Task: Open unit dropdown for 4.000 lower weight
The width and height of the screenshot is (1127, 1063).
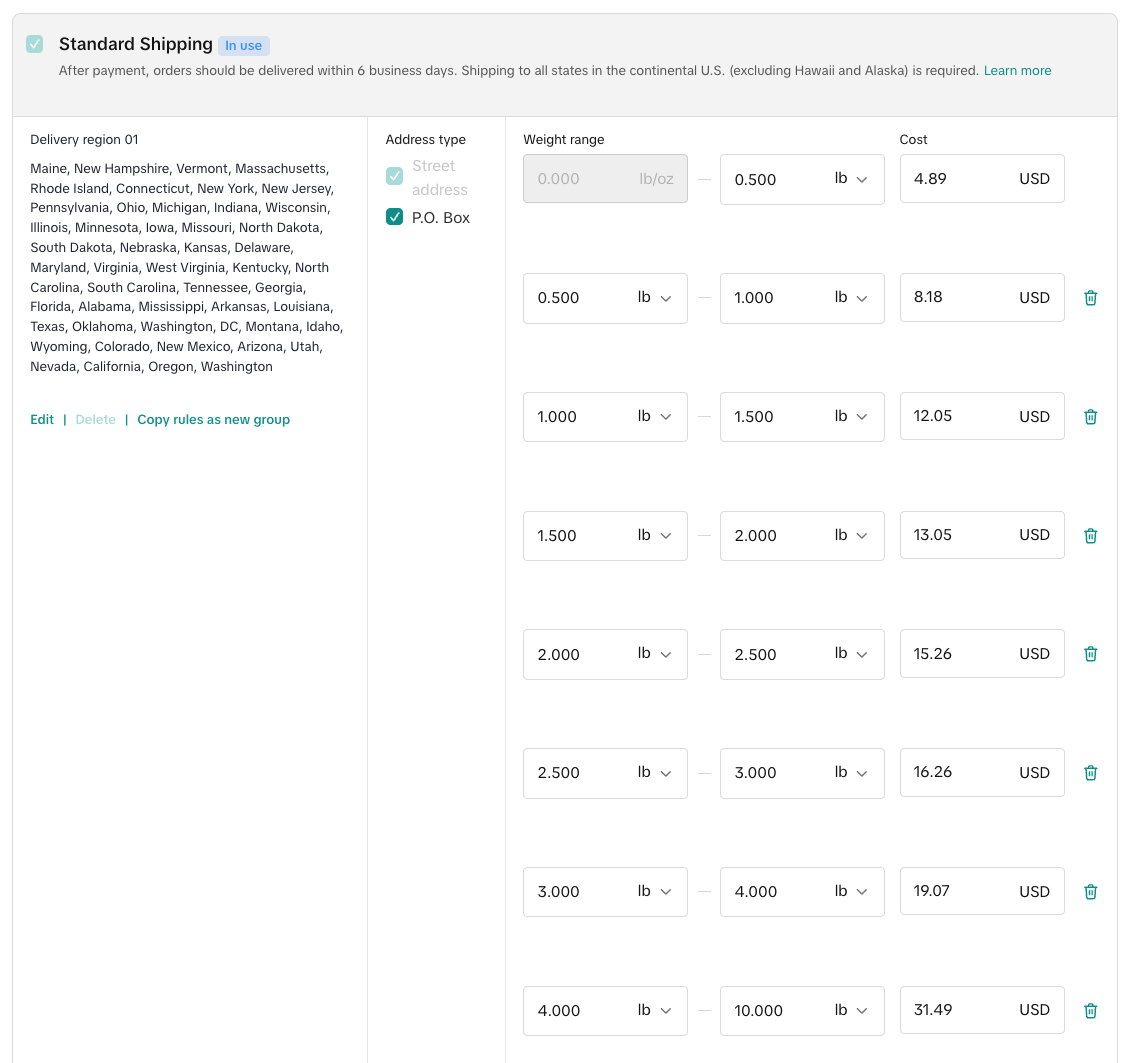Action: point(654,1011)
